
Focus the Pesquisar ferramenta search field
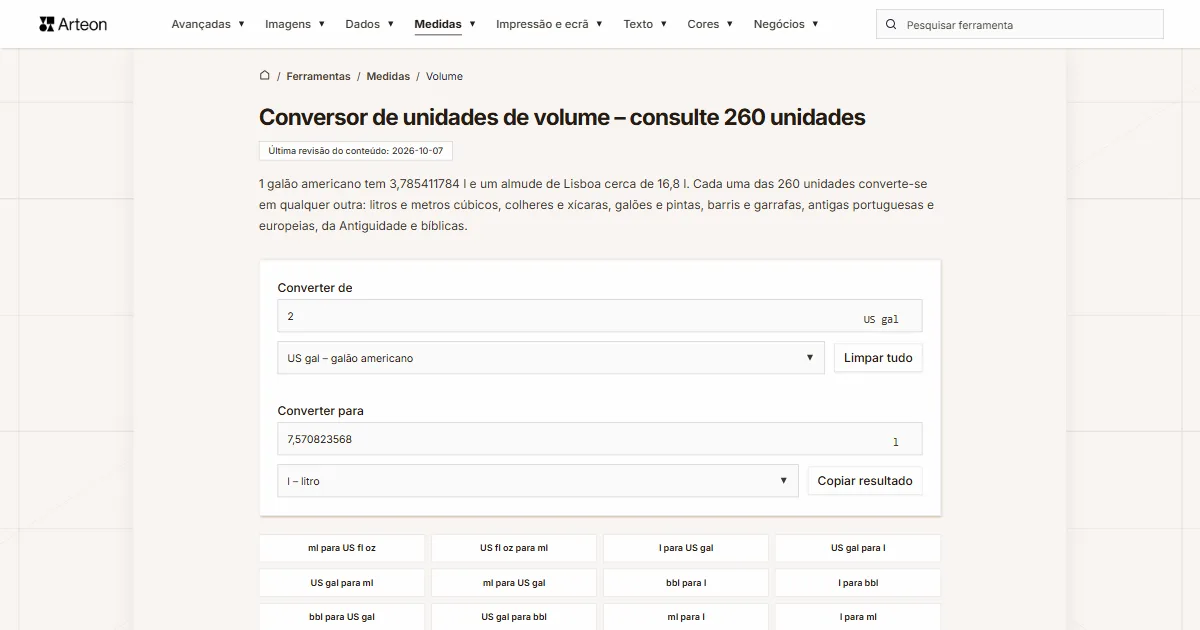tap(1020, 24)
